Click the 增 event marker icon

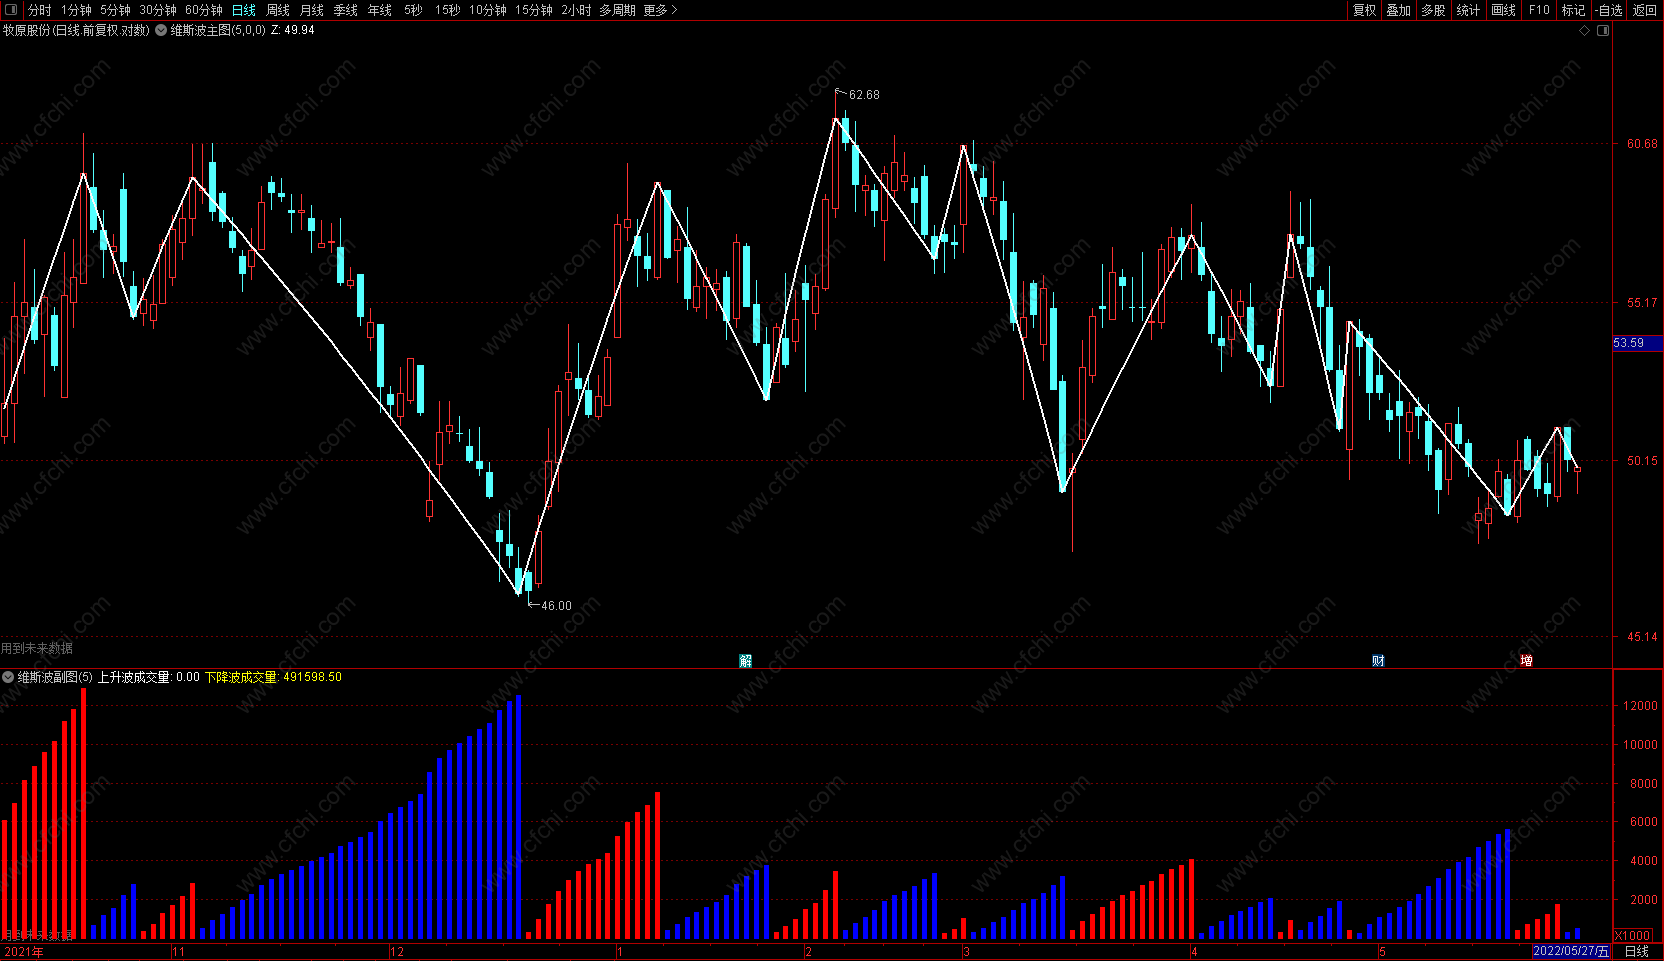[1526, 660]
